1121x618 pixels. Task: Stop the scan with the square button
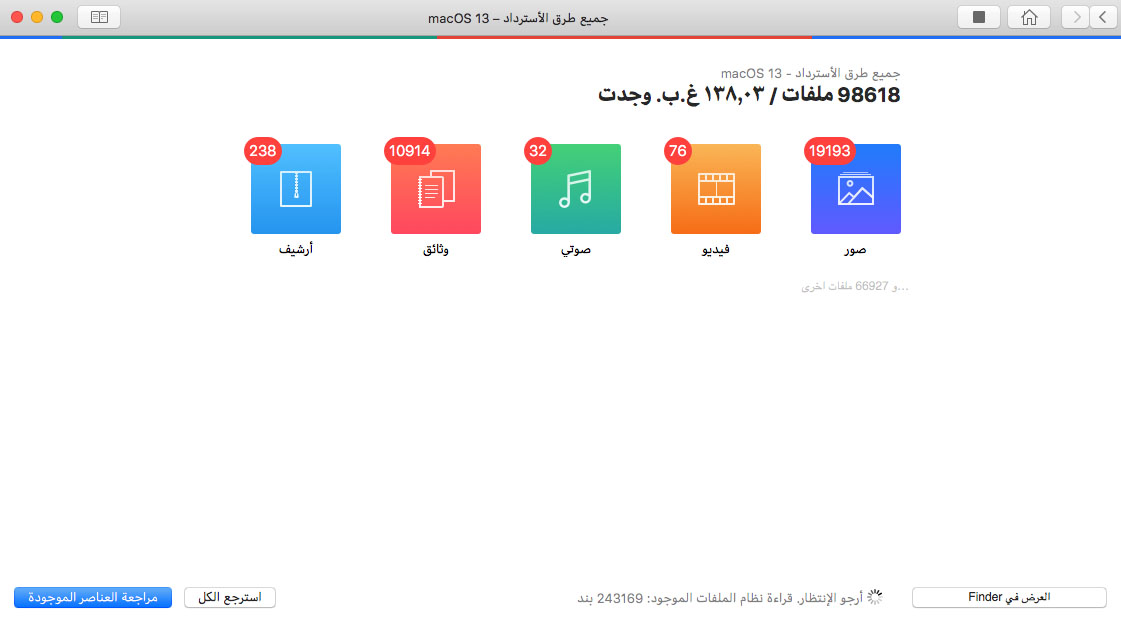point(979,17)
